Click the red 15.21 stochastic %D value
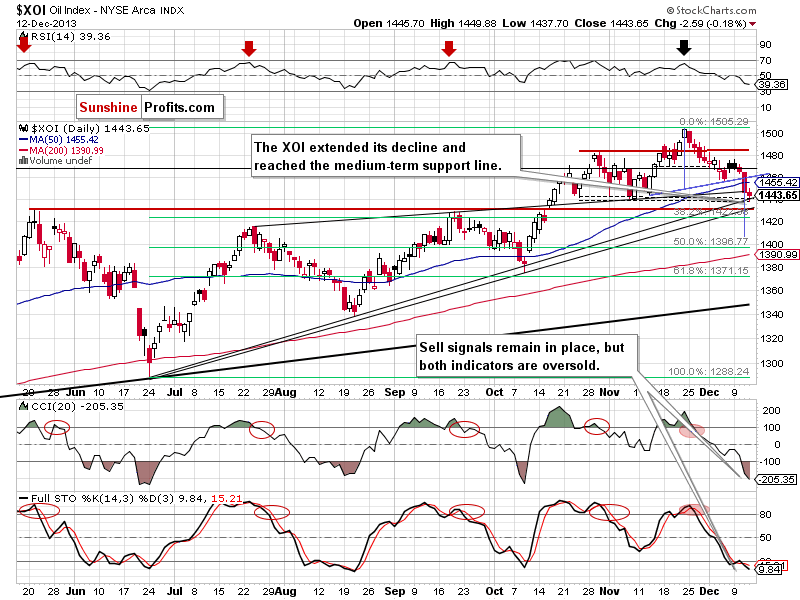The width and height of the screenshot is (800, 600). (x=227, y=498)
